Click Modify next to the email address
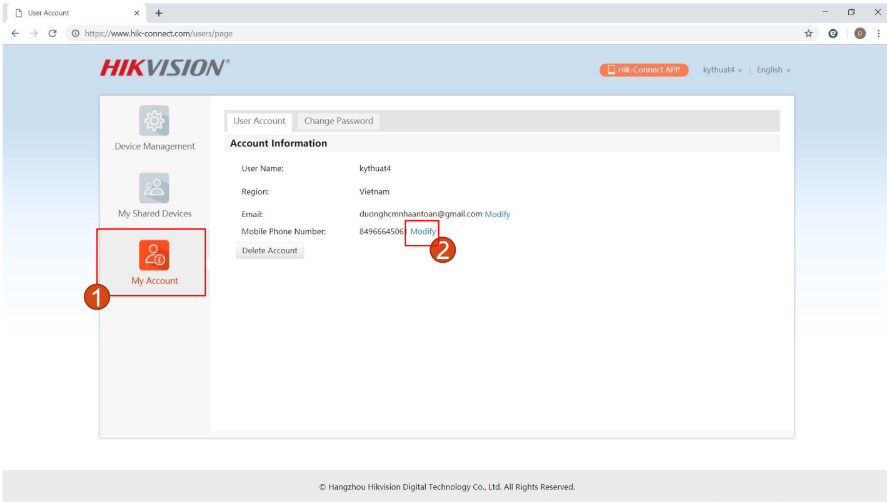Image resolution: width=887 pixels, height=502 pixels. tap(497, 214)
